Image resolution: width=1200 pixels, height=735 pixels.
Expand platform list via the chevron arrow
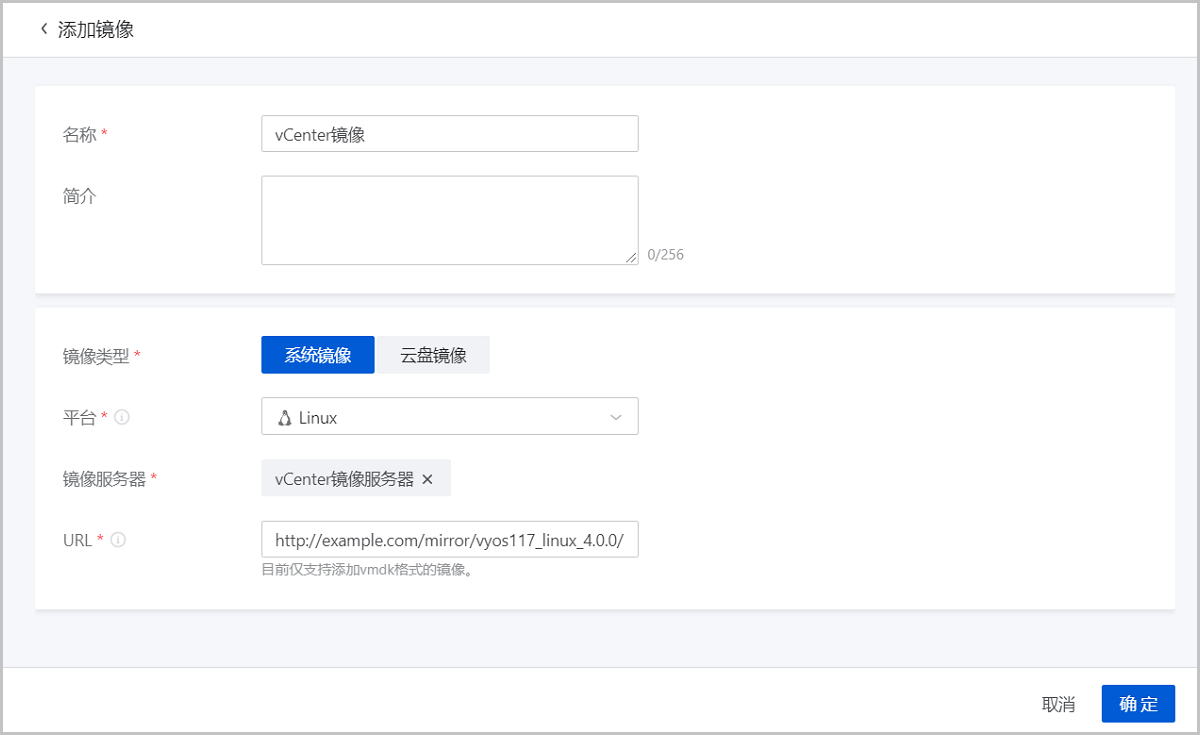(616, 418)
